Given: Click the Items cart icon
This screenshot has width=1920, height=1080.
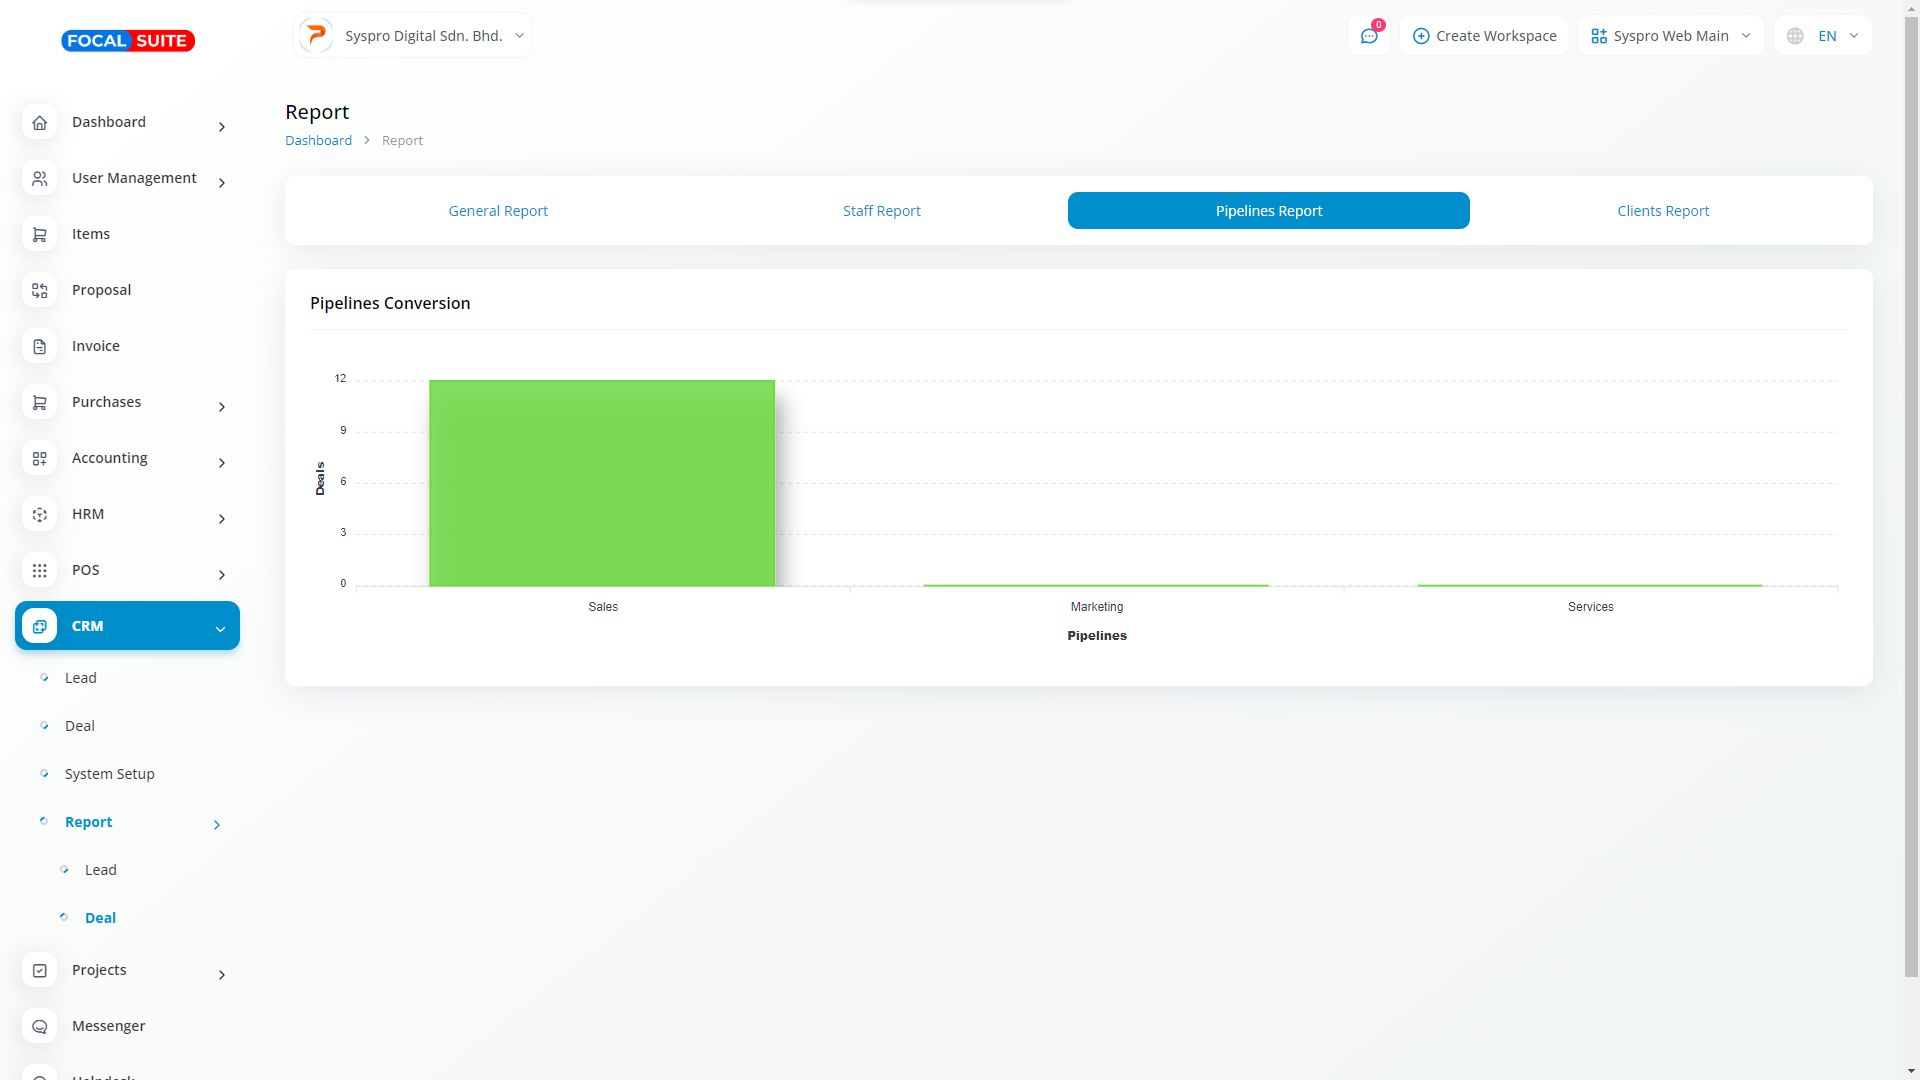Looking at the screenshot, I should [39, 234].
